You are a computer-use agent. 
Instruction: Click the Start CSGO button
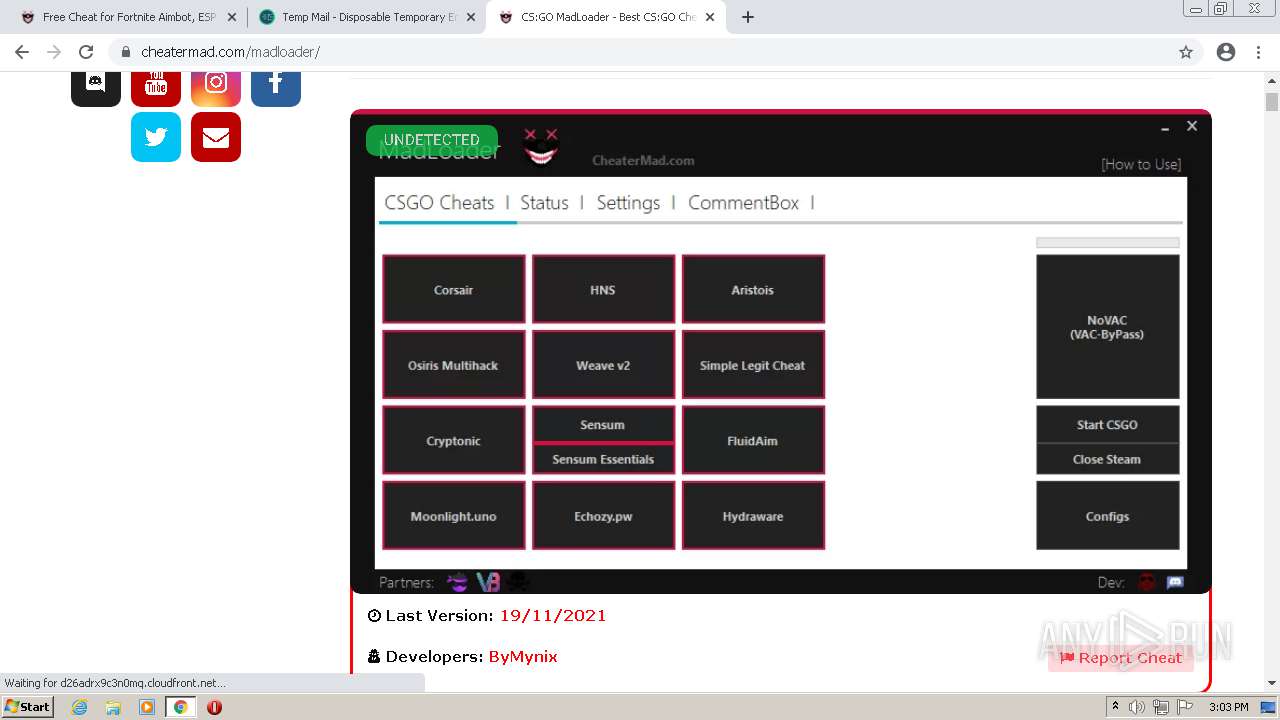tap(1107, 424)
